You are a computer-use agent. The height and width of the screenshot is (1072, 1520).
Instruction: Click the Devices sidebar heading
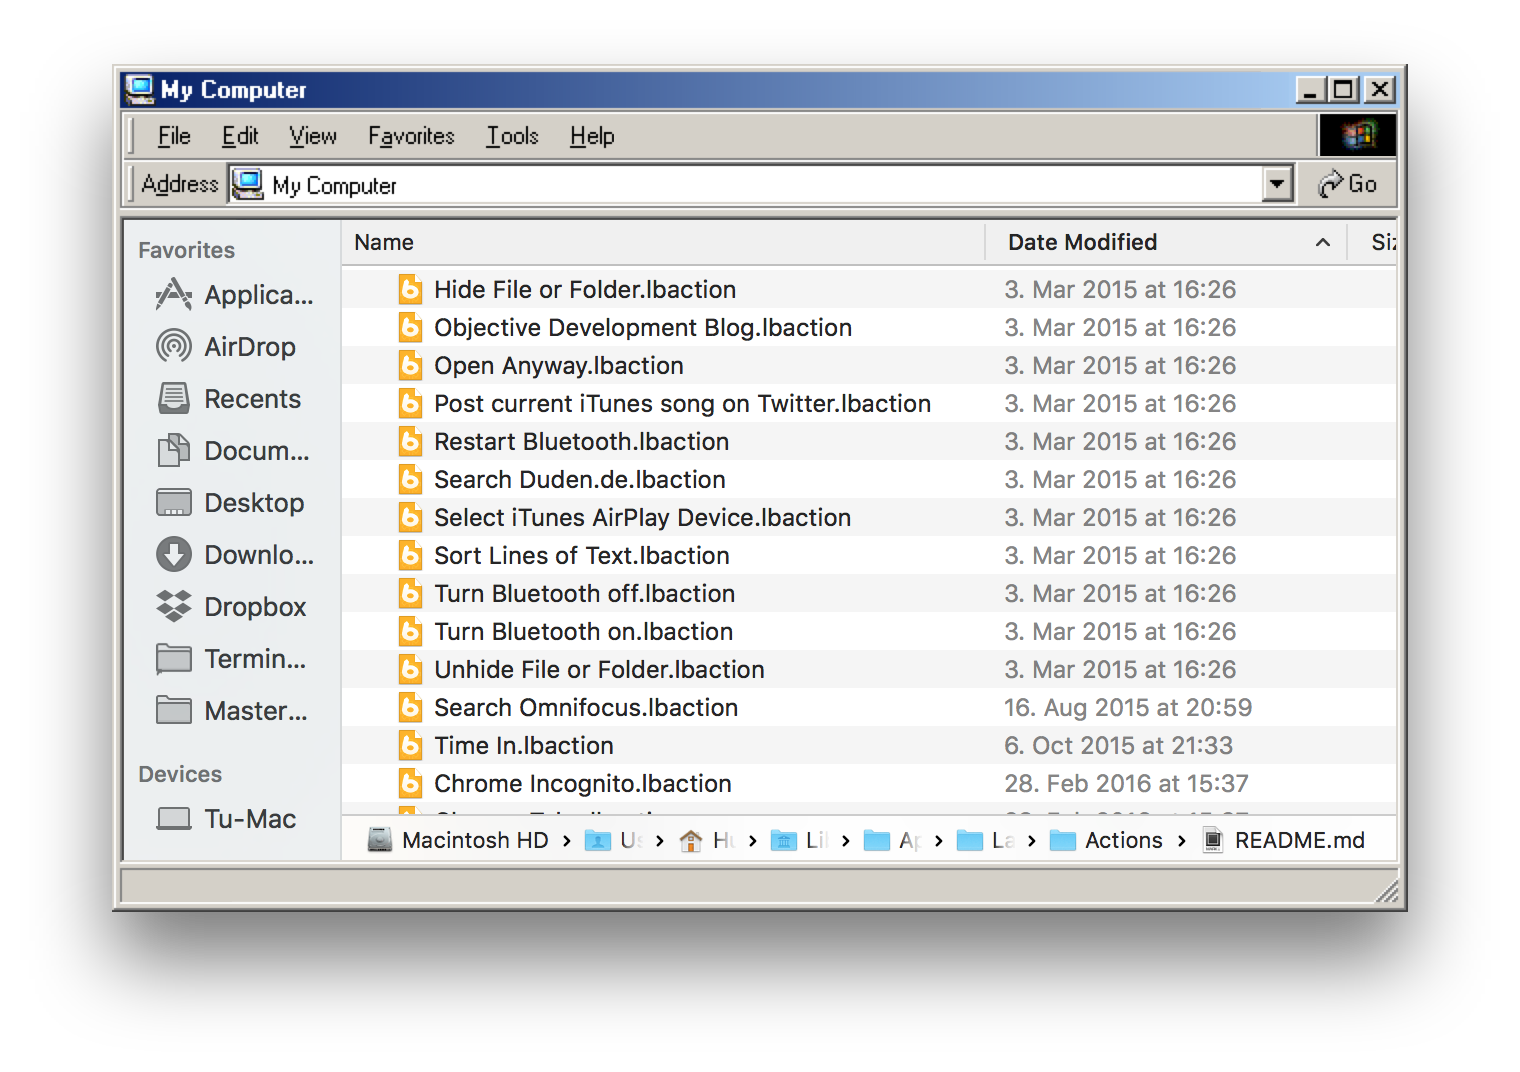tap(180, 774)
